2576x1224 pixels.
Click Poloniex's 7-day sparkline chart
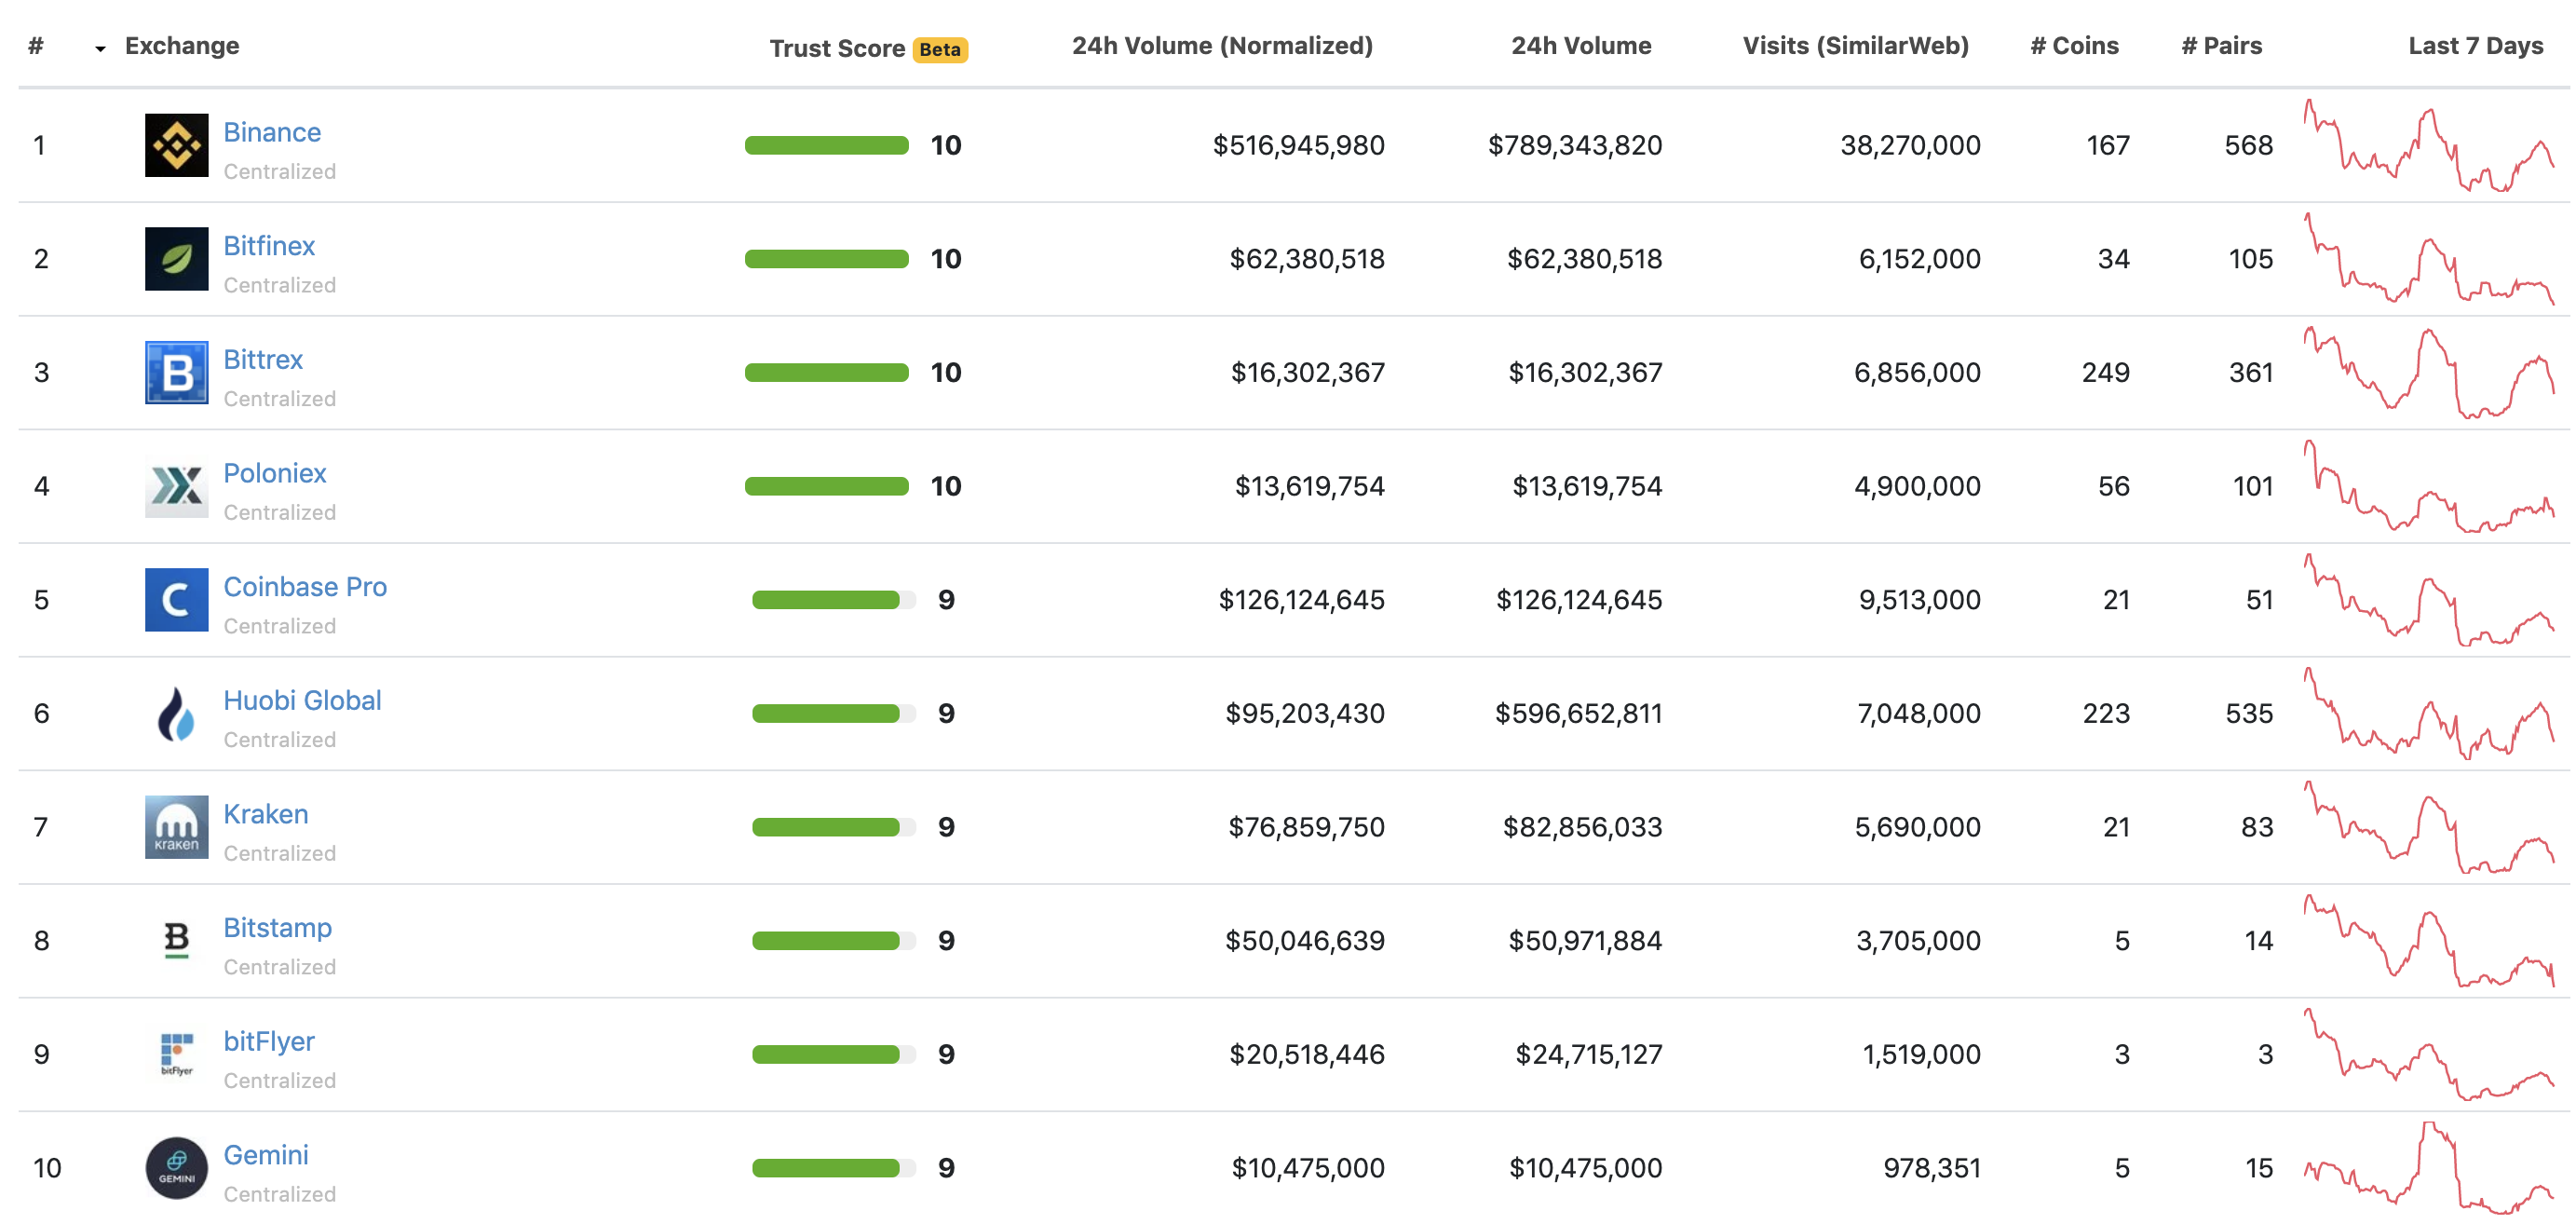tap(2429, 486)
